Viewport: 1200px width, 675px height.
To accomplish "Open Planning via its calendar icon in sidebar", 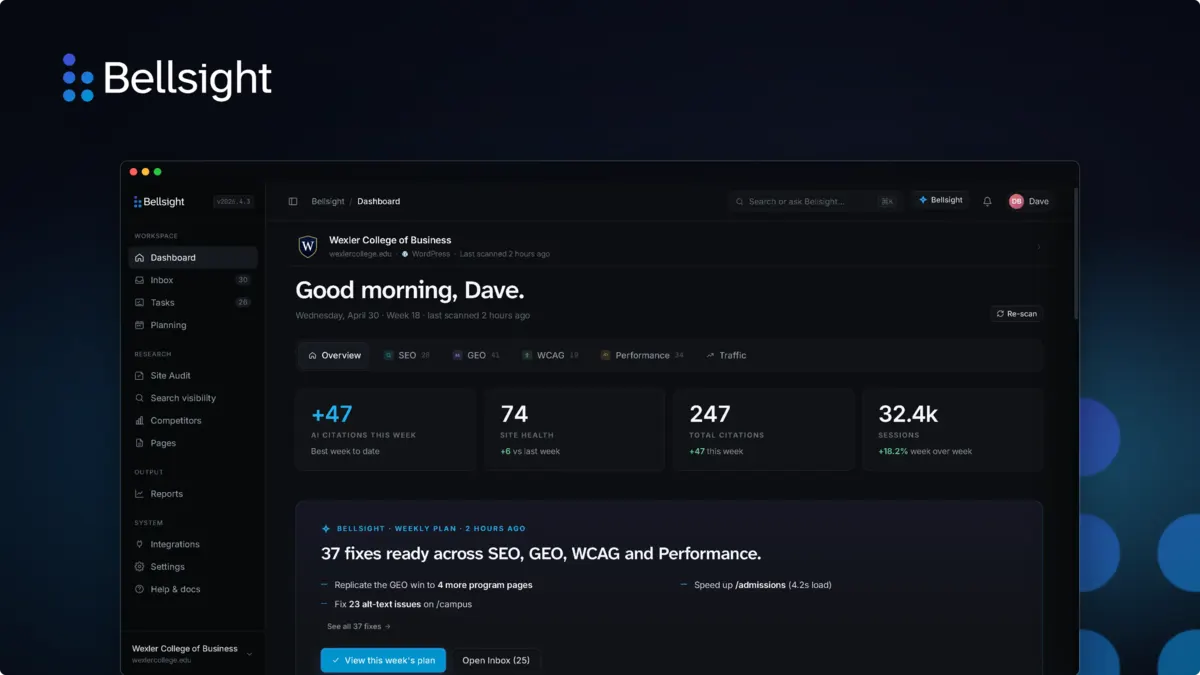I will pyautogui.click(x=139, y=325).
